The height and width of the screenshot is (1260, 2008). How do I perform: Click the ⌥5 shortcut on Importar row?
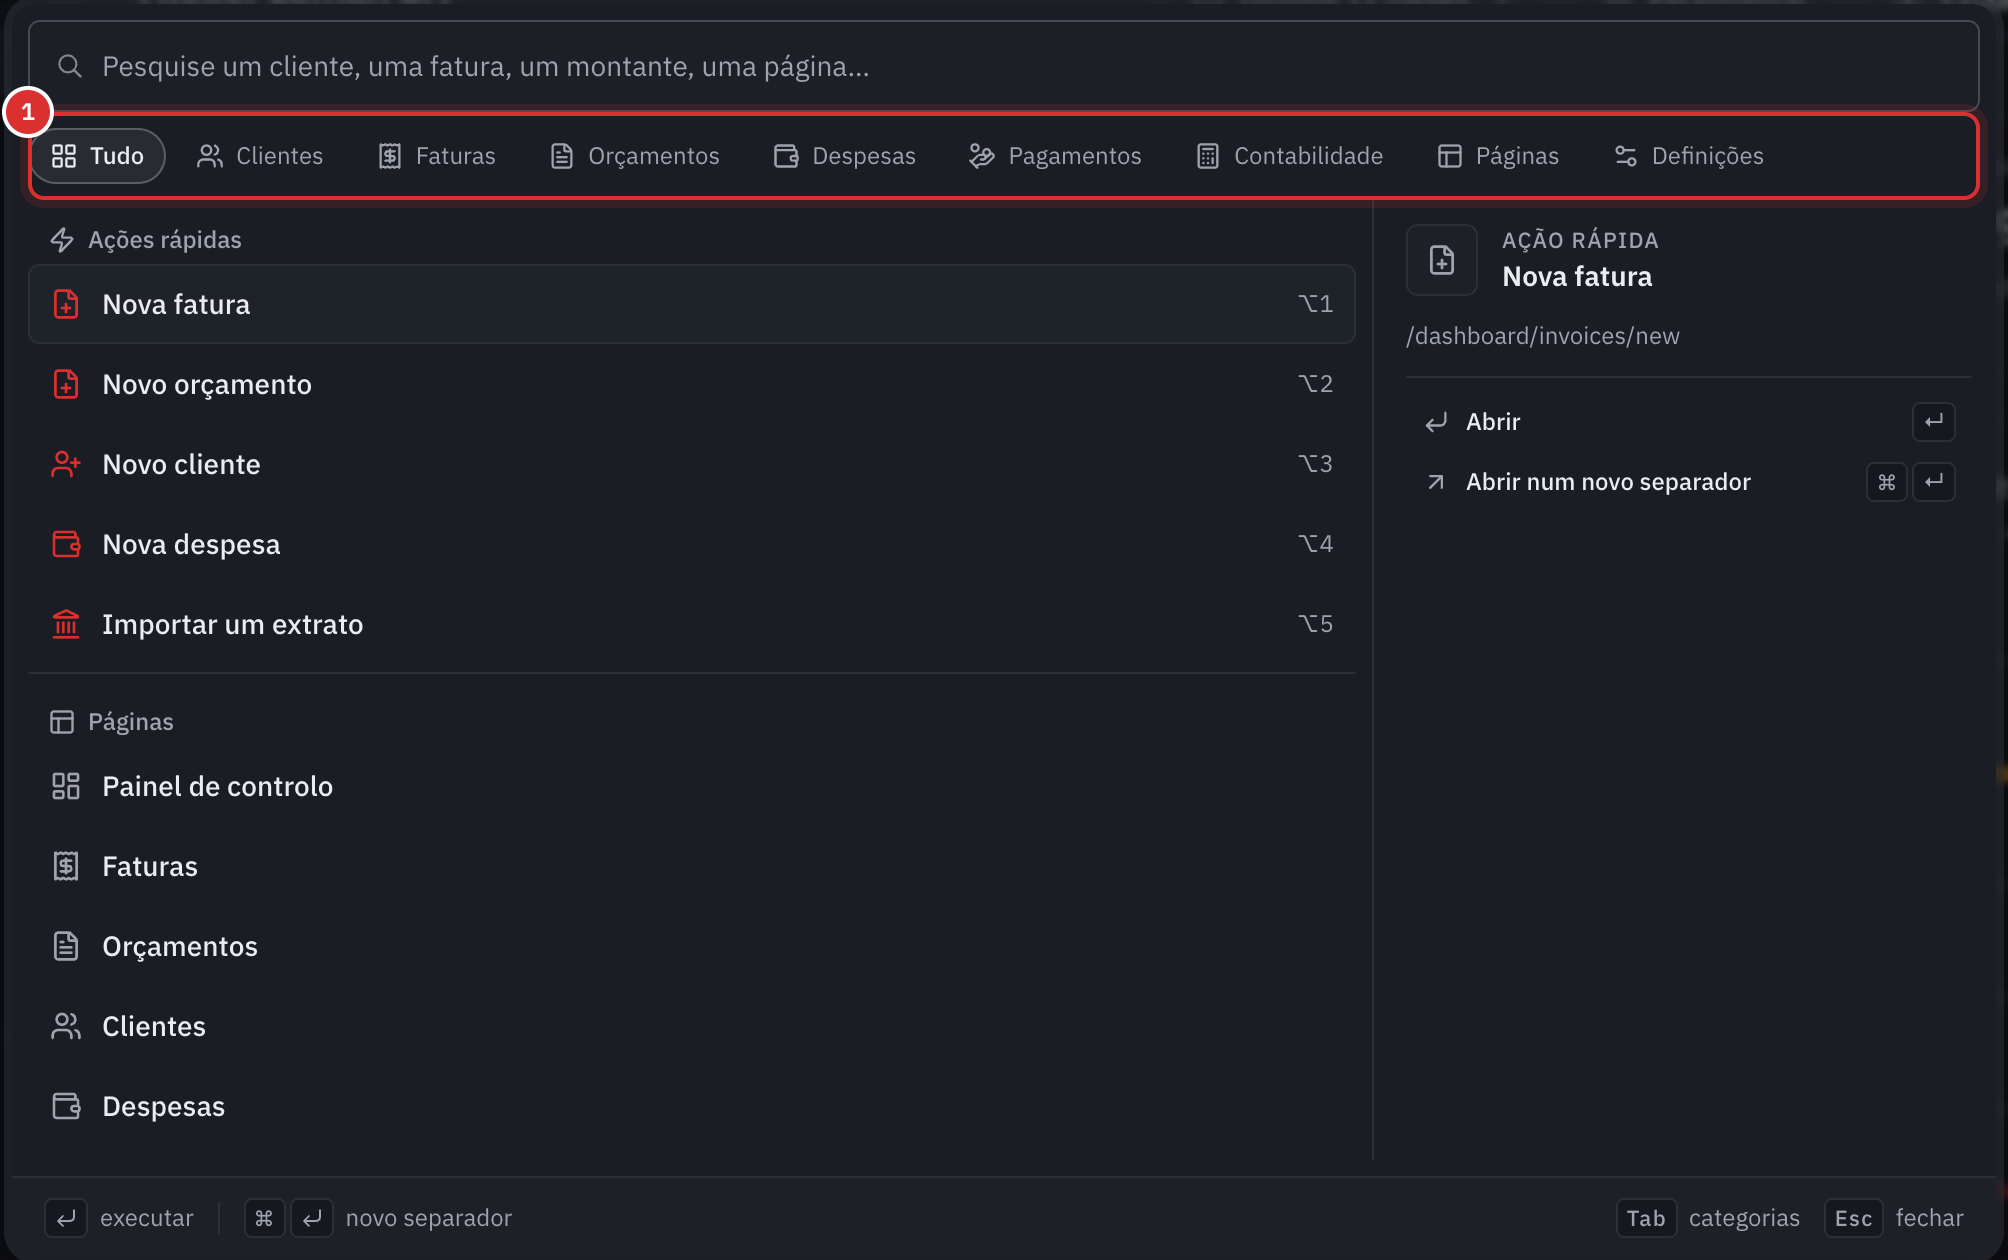click(x=1315, y=624)
